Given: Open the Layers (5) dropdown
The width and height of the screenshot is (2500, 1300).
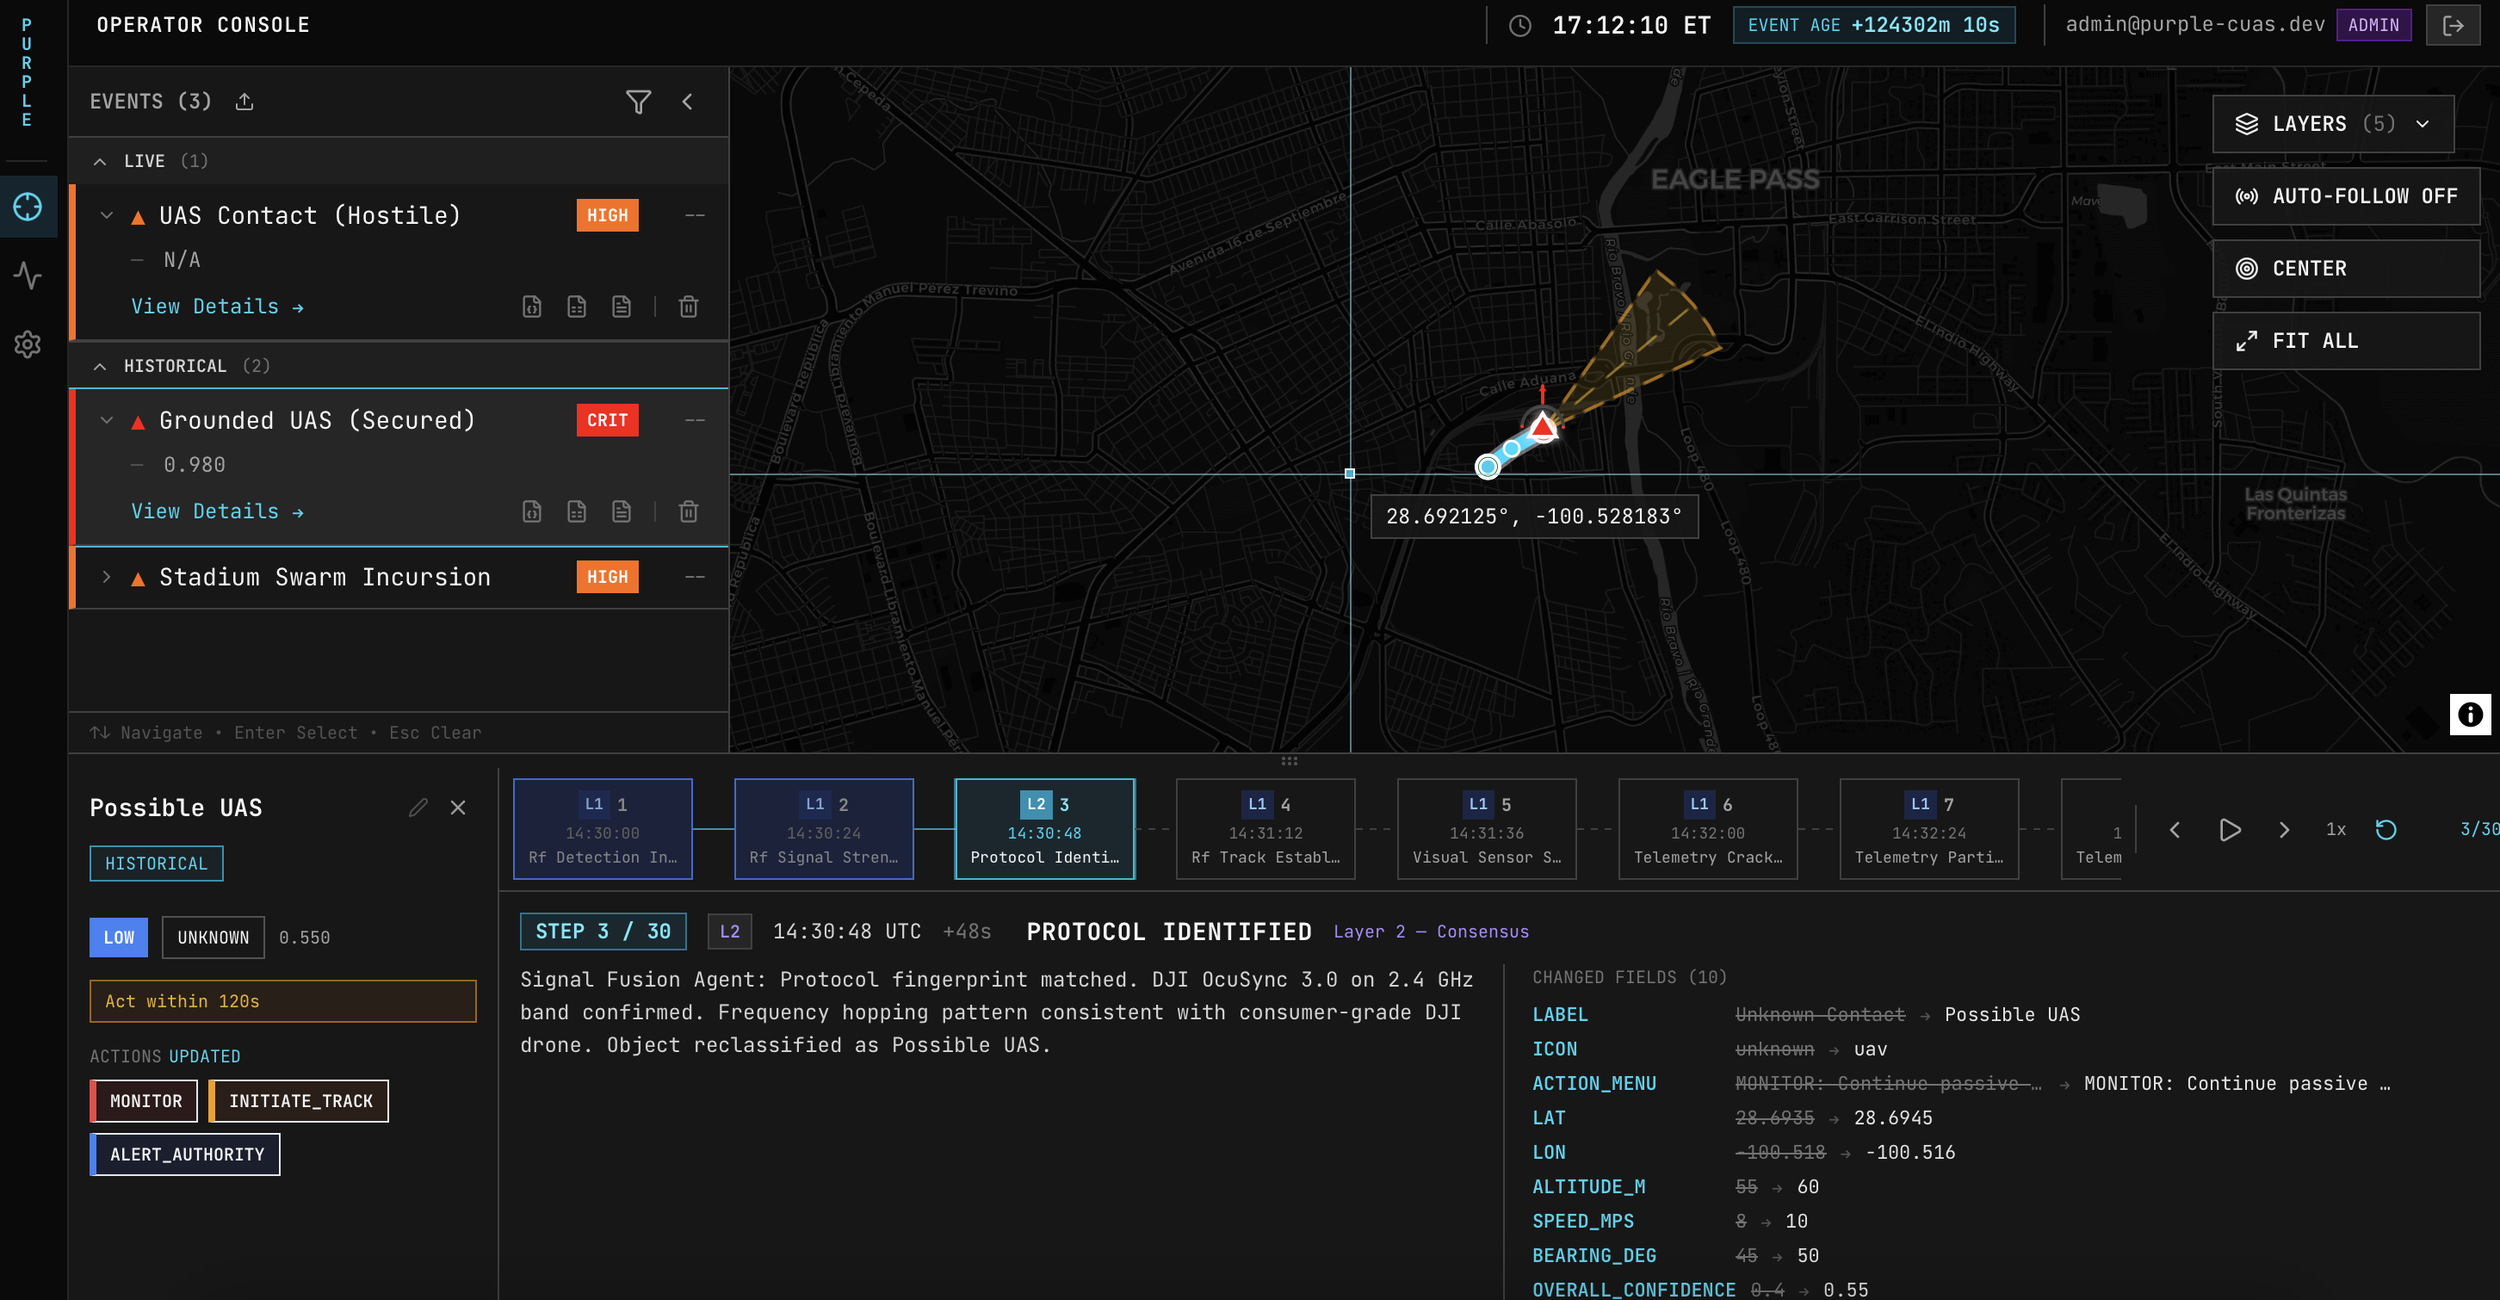Looking at the screenshot, I should click(x=2333, y=124).
